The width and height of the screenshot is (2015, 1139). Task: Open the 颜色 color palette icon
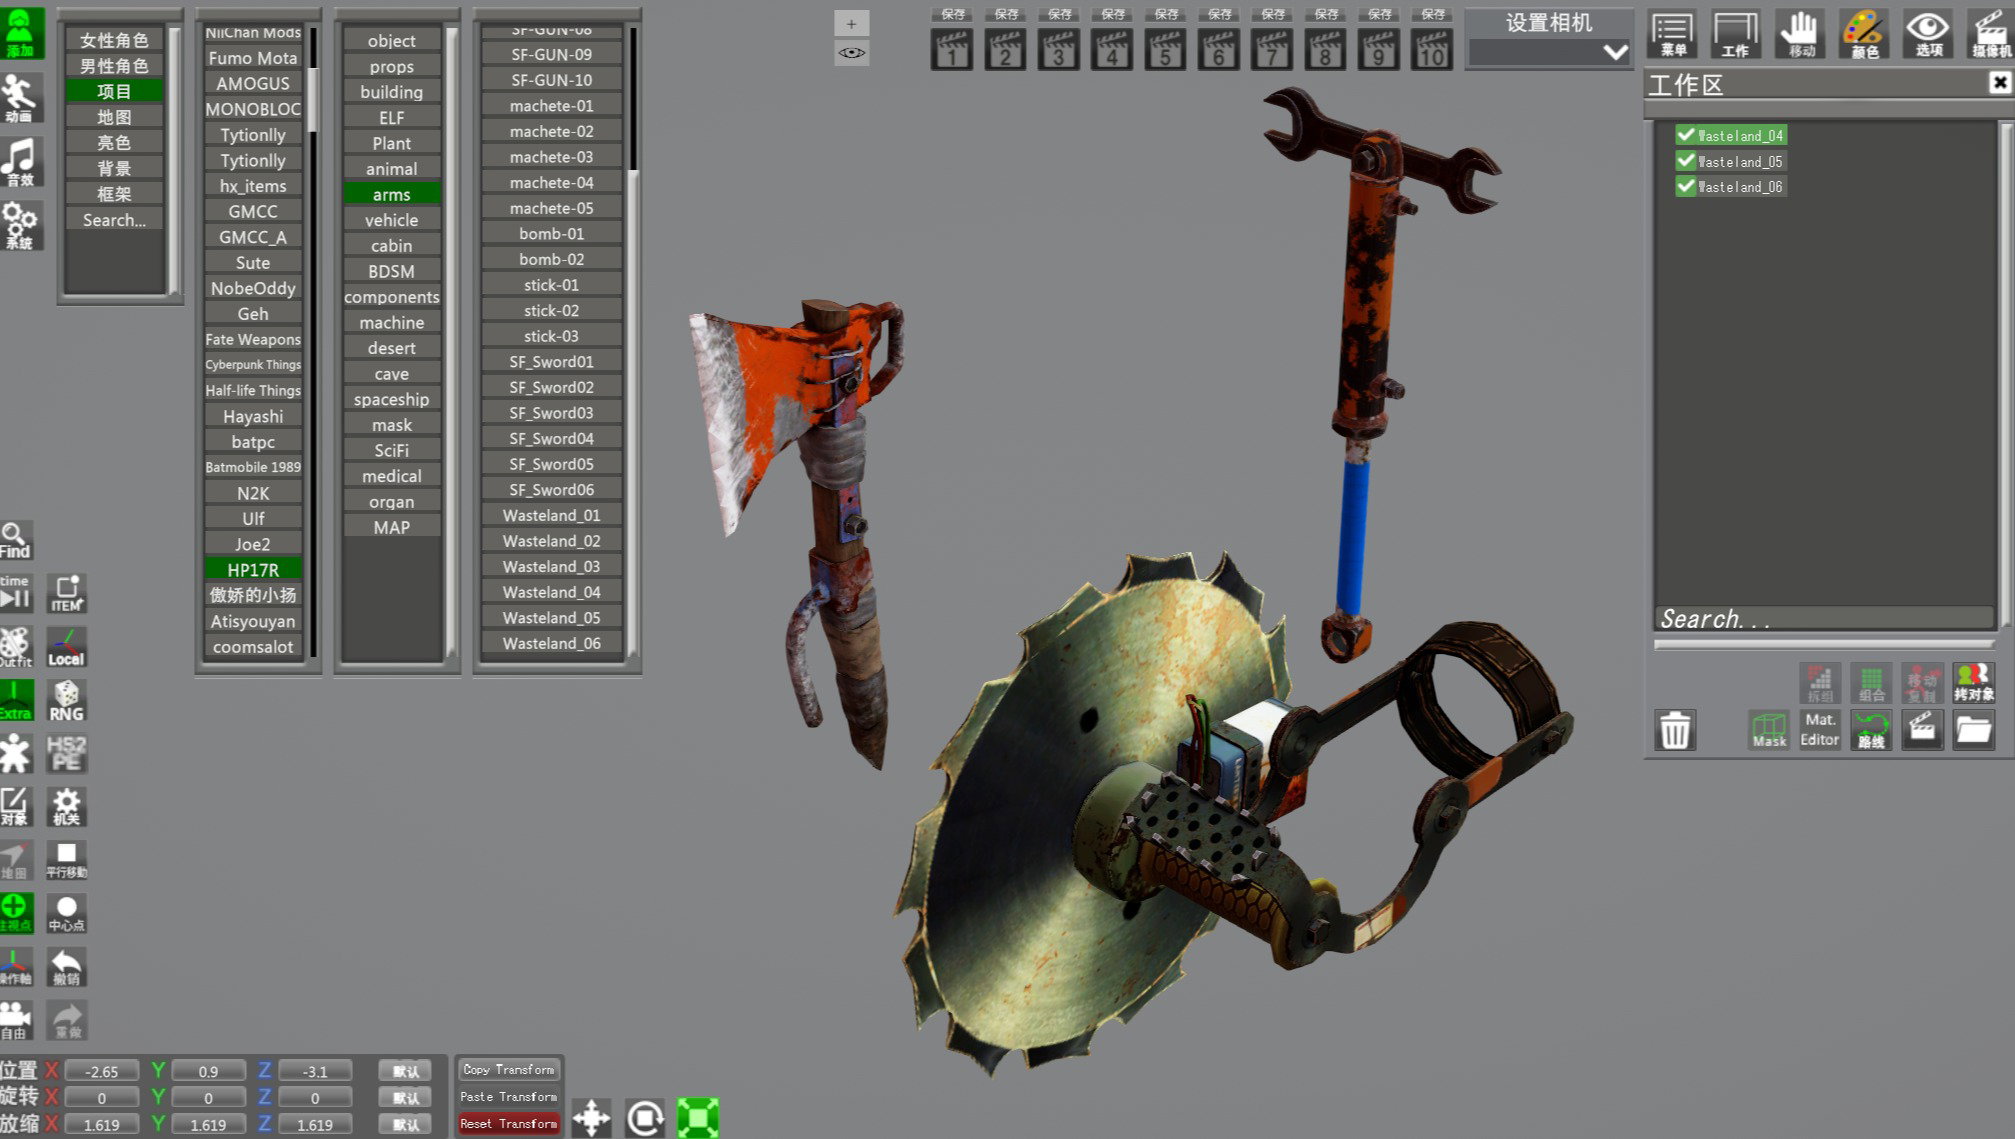point(1864,33)
